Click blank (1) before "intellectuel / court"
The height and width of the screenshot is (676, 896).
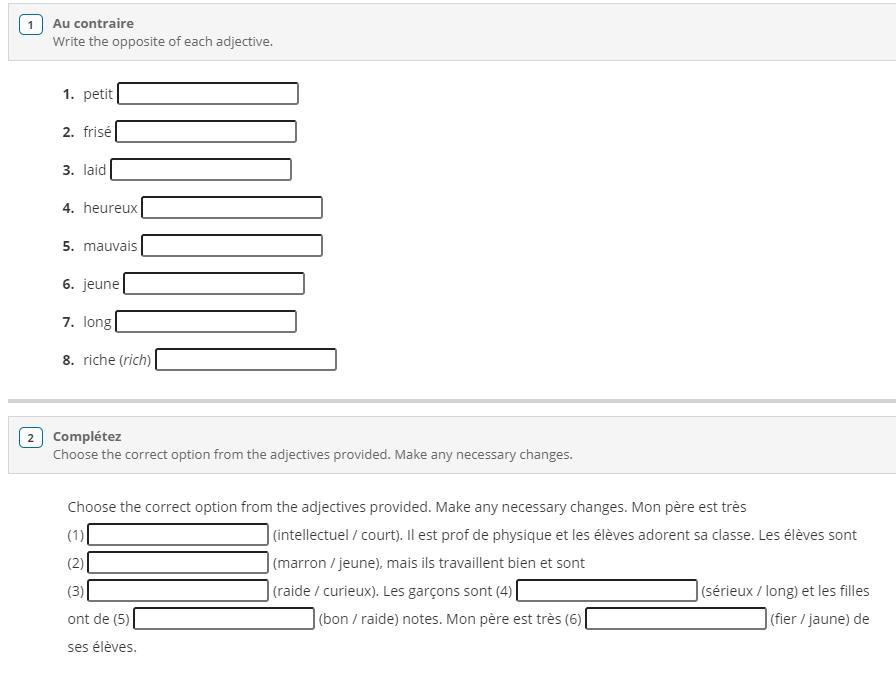179,535
